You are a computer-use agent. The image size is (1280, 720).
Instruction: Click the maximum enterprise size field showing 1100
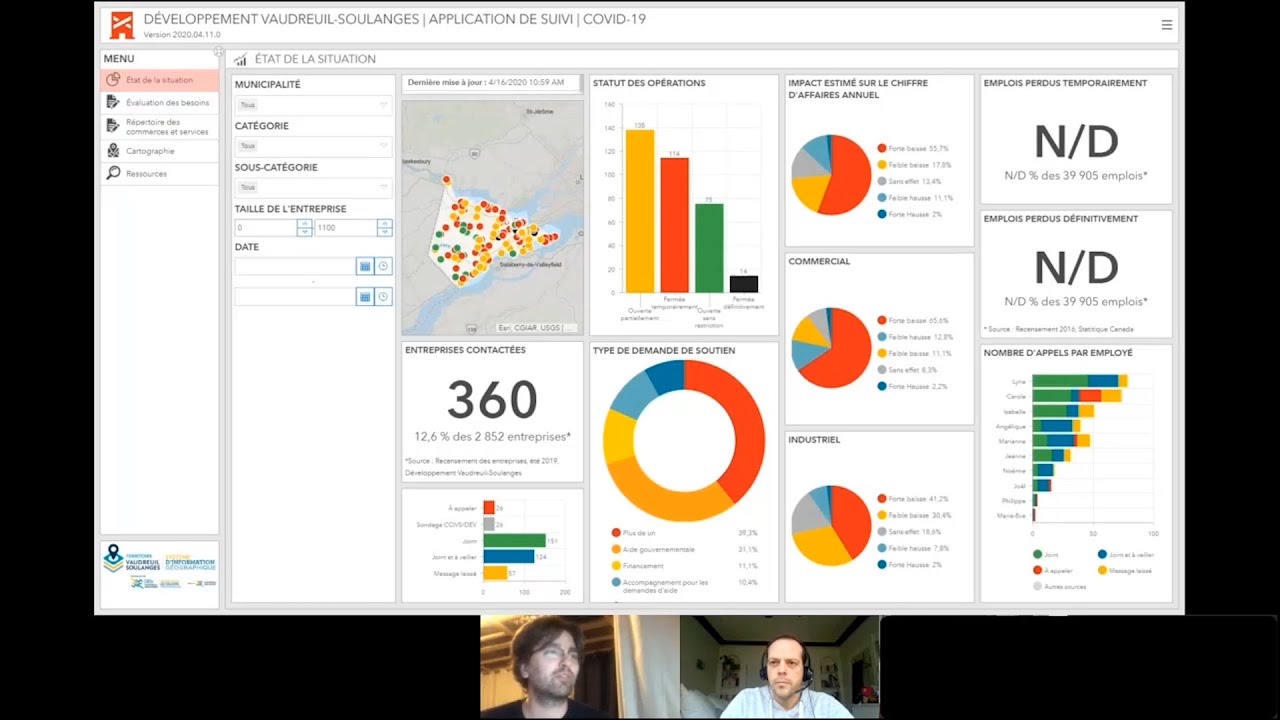click(346, 228)
